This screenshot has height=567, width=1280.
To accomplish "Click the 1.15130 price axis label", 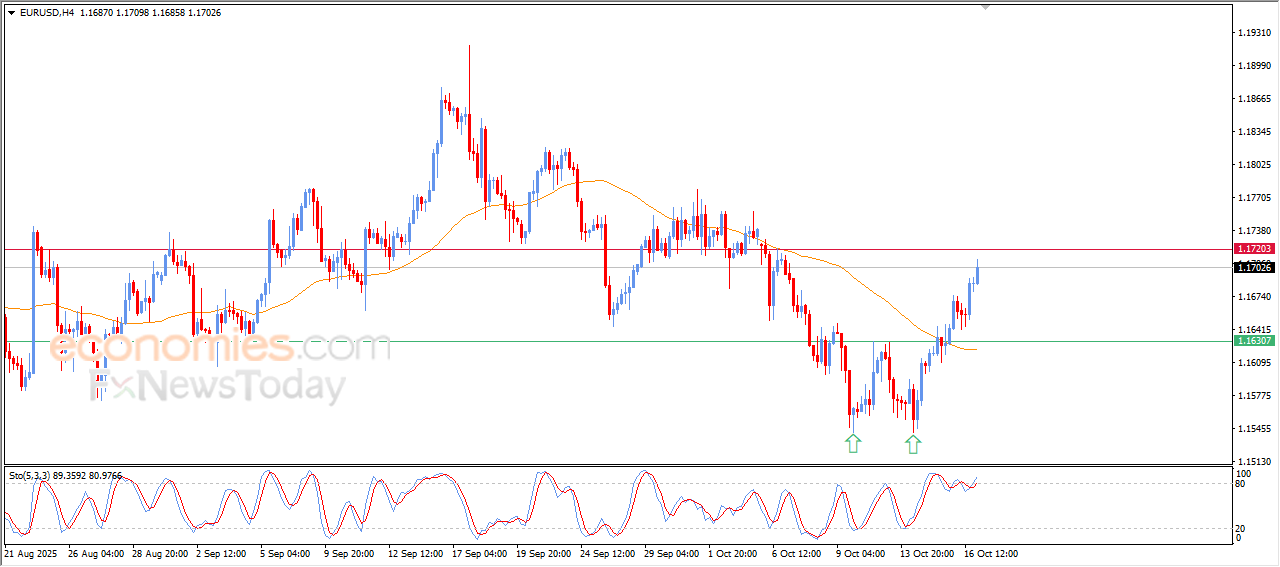I will (1254, 462).
